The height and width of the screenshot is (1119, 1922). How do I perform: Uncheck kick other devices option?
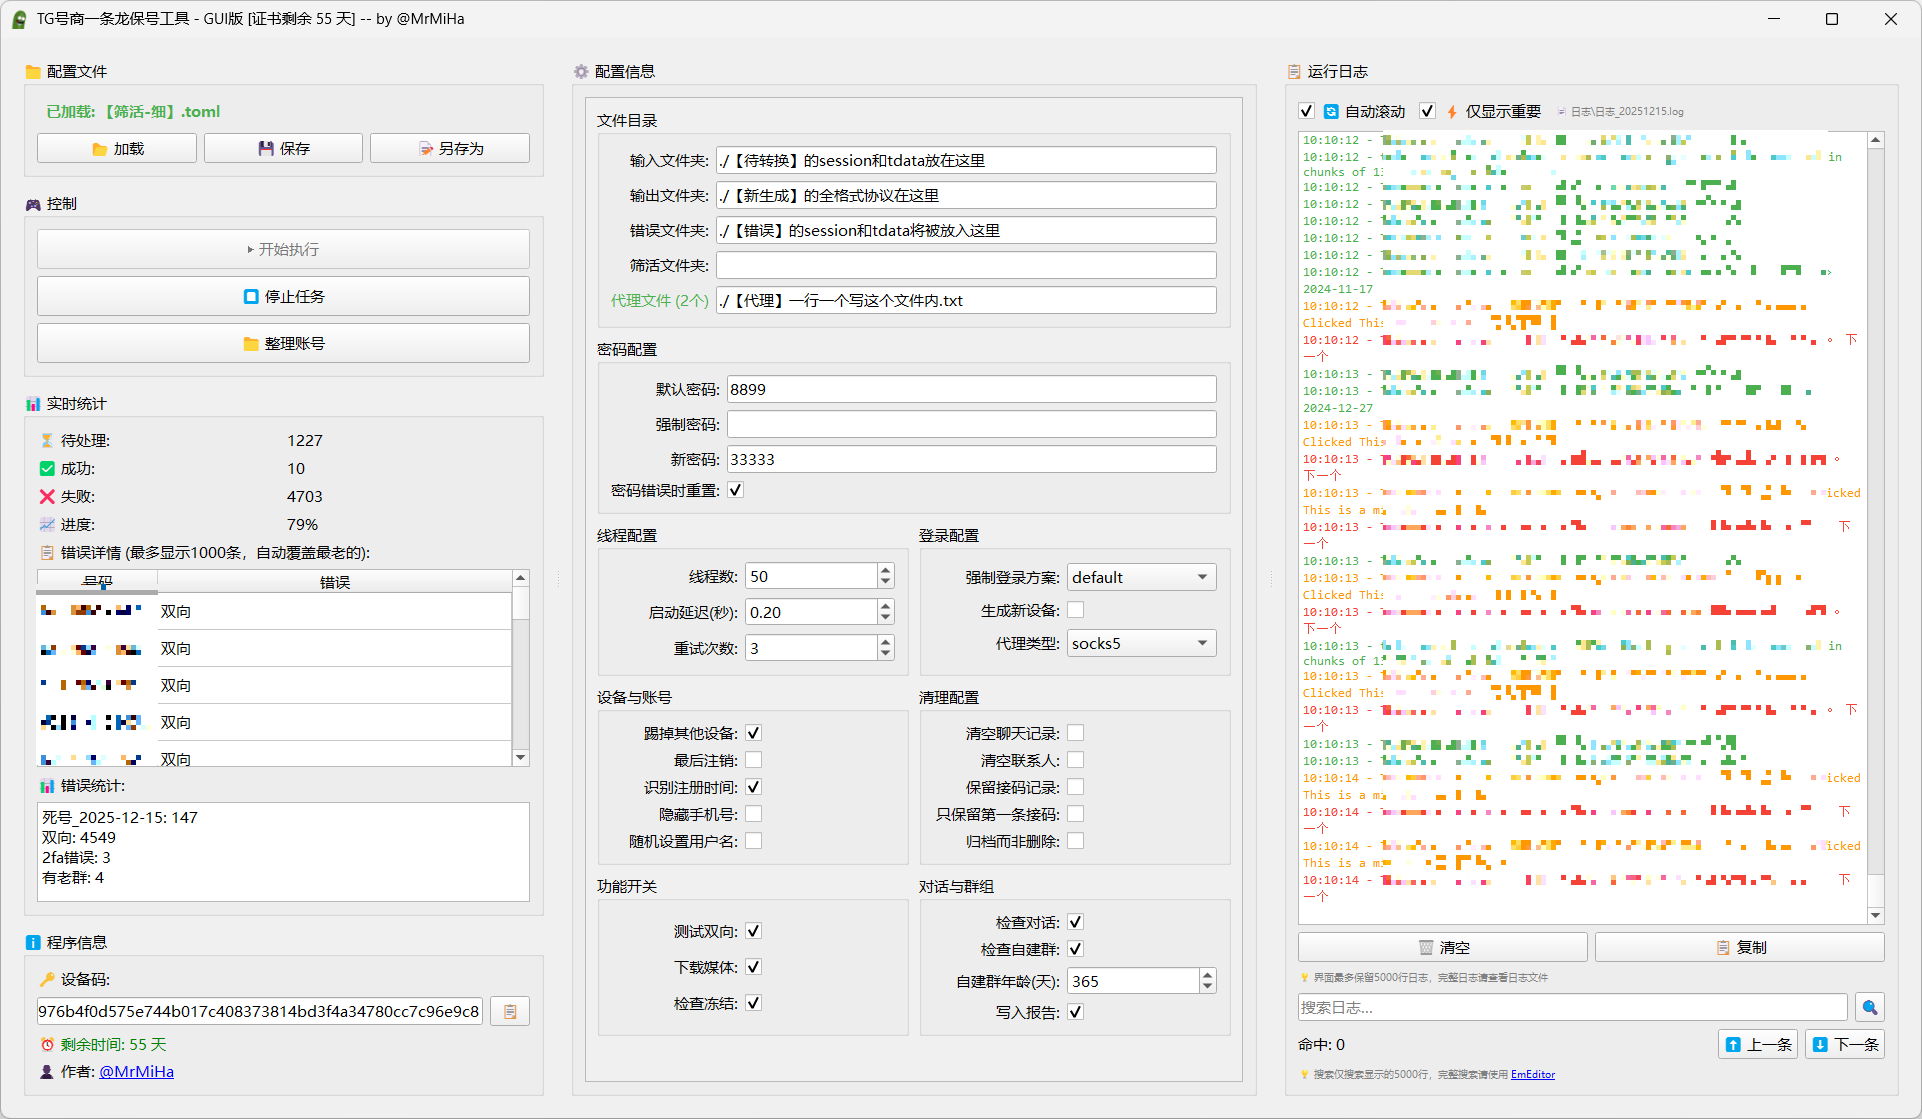[753, 733]
